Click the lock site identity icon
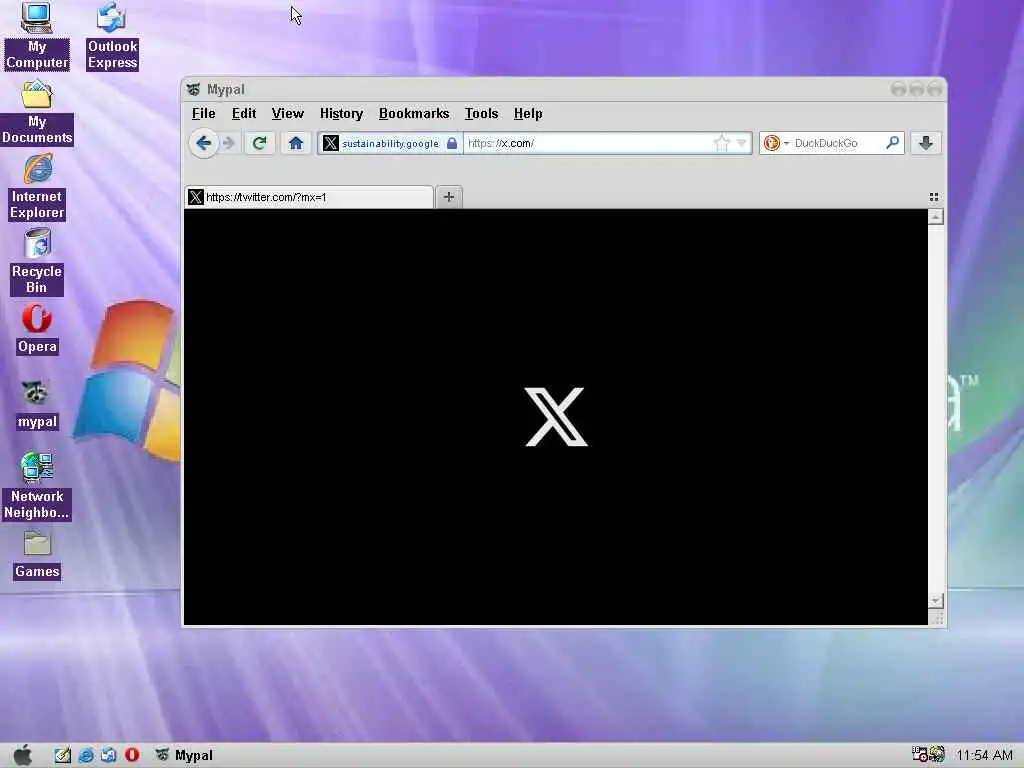Image resolution: width=1024 pixels, height=768 pixels. click(452, 143)
